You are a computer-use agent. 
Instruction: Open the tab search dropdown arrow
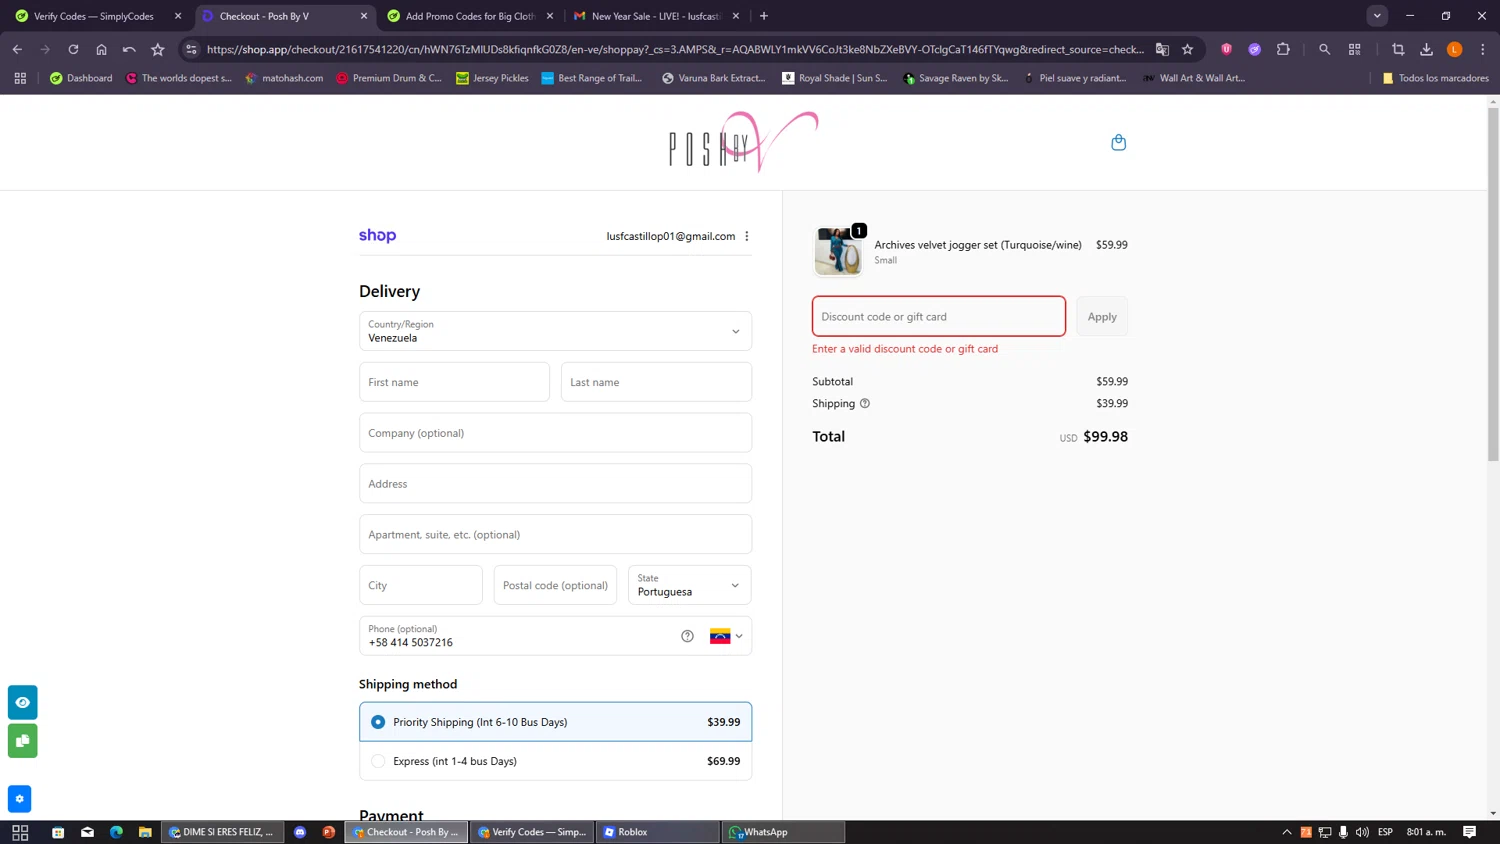click(1377, 16)
